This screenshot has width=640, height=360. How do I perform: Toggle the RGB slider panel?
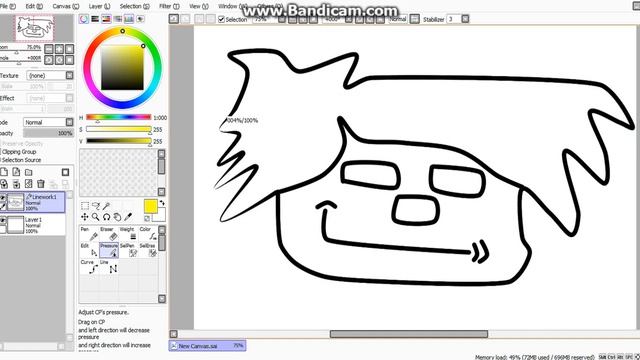tap(95, 19)
